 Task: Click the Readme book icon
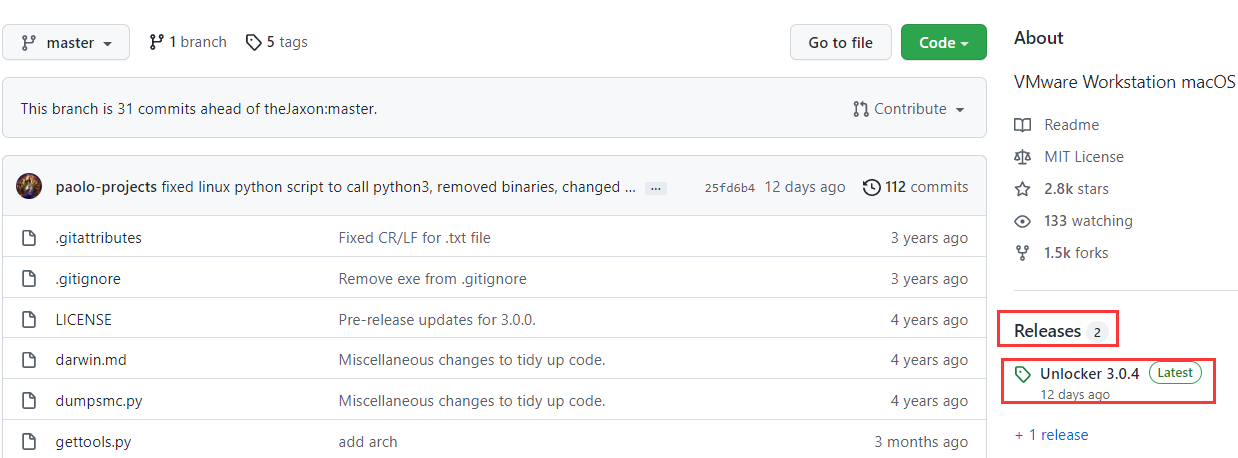pyautogui.click(x=1022, y=125)
